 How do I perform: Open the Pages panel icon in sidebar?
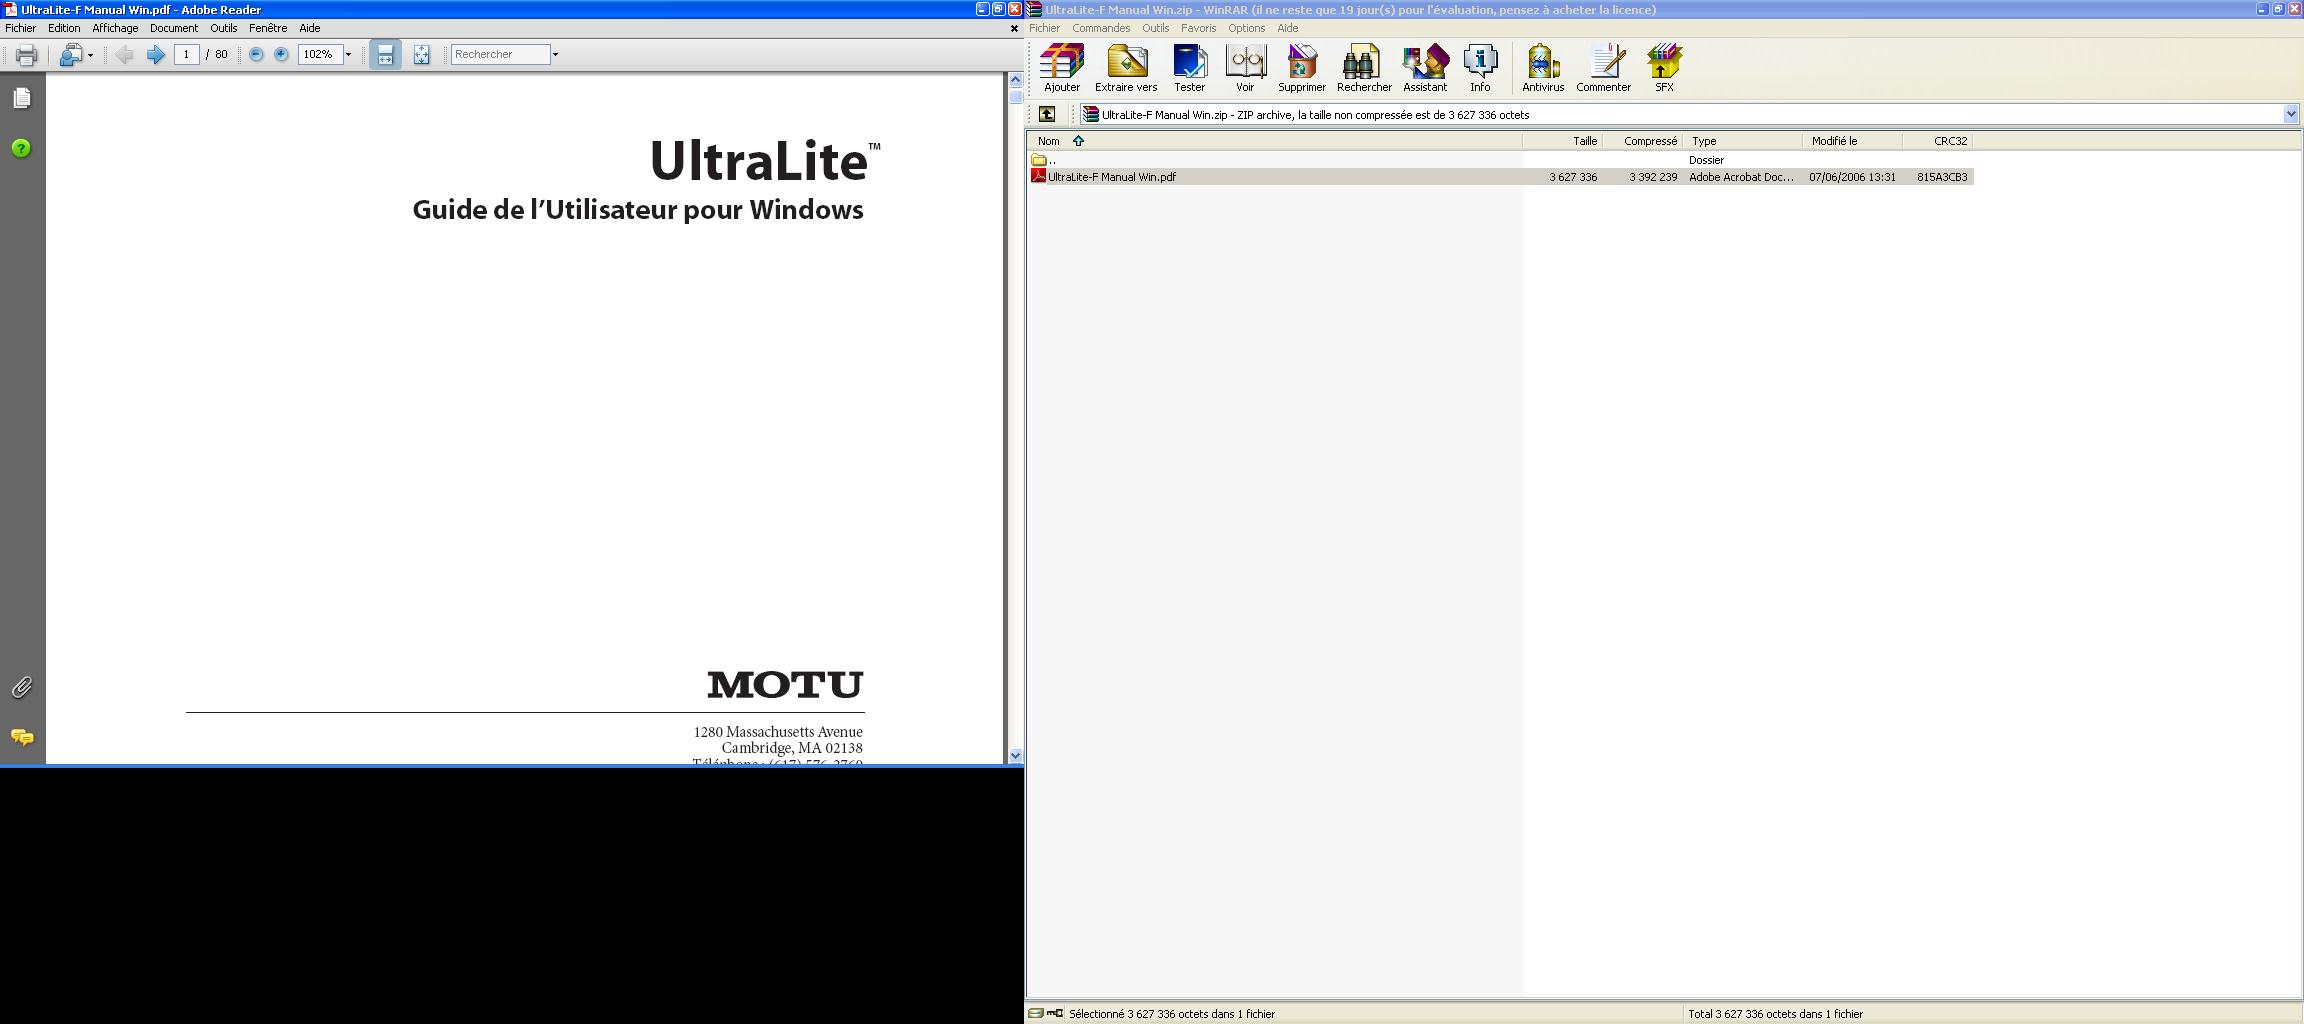click(22, 98)
